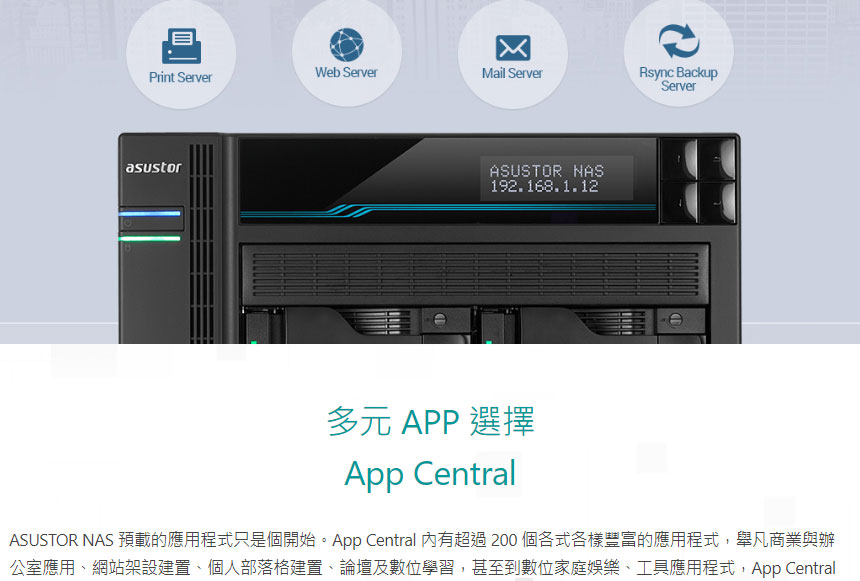
Task: Select the Web Server globe icon
Action: click(347, 44)
